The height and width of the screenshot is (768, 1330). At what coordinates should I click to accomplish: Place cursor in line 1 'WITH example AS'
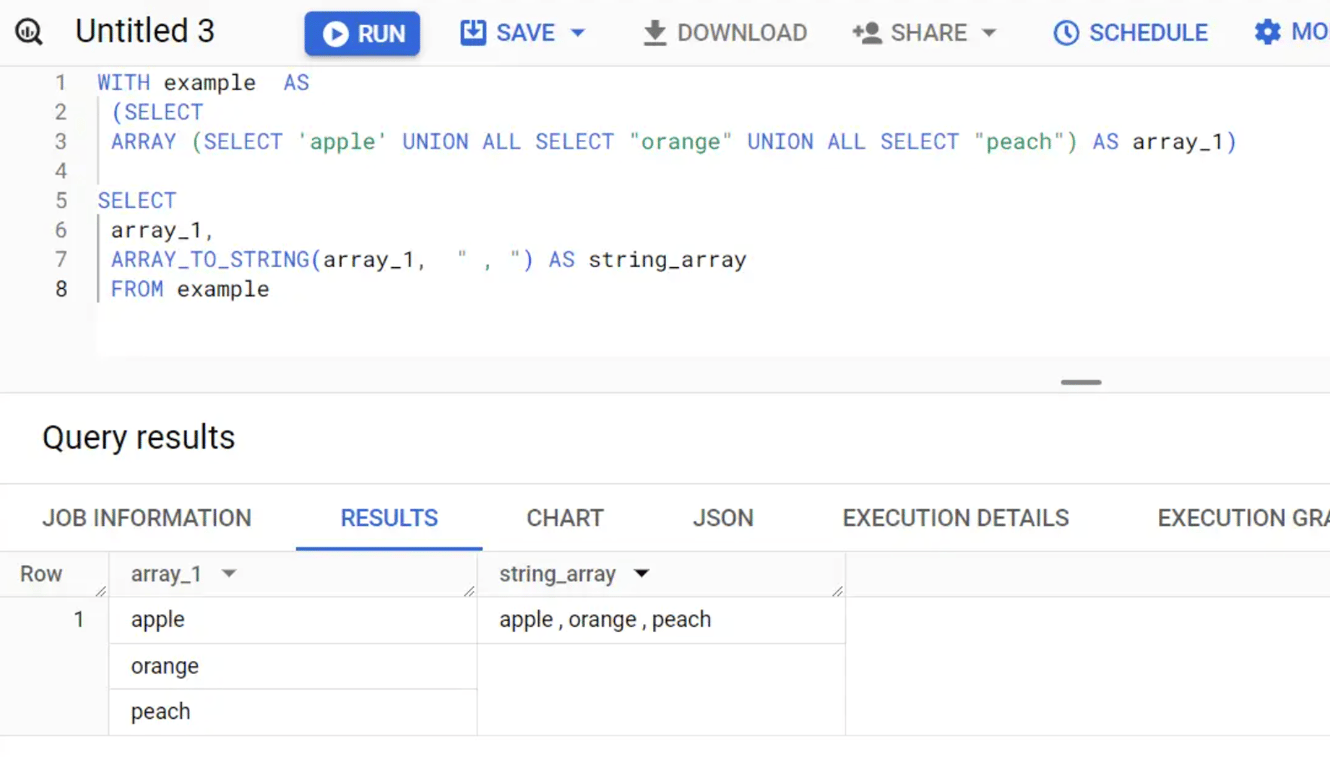click(x=203, y=83)
